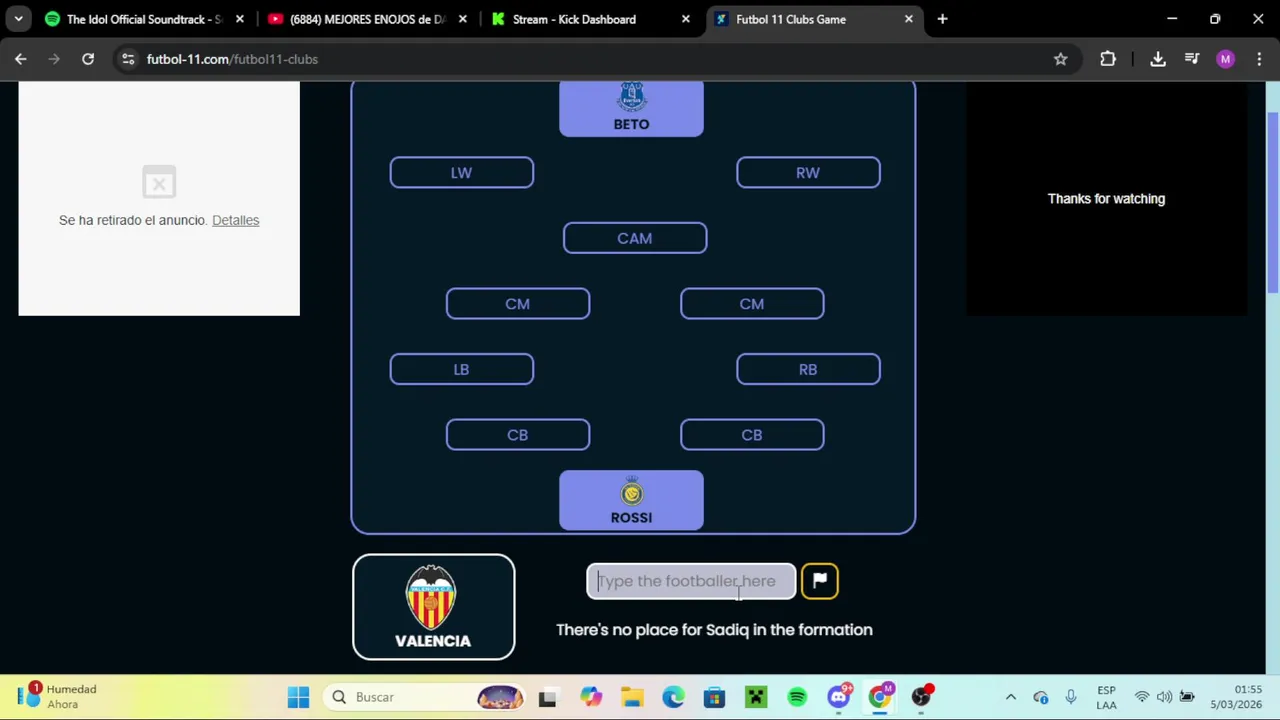Open the volume speaker tray icon
The height and width of the screenshot is (720, 1280).
pyautogui.click(x=1164, y=697)
